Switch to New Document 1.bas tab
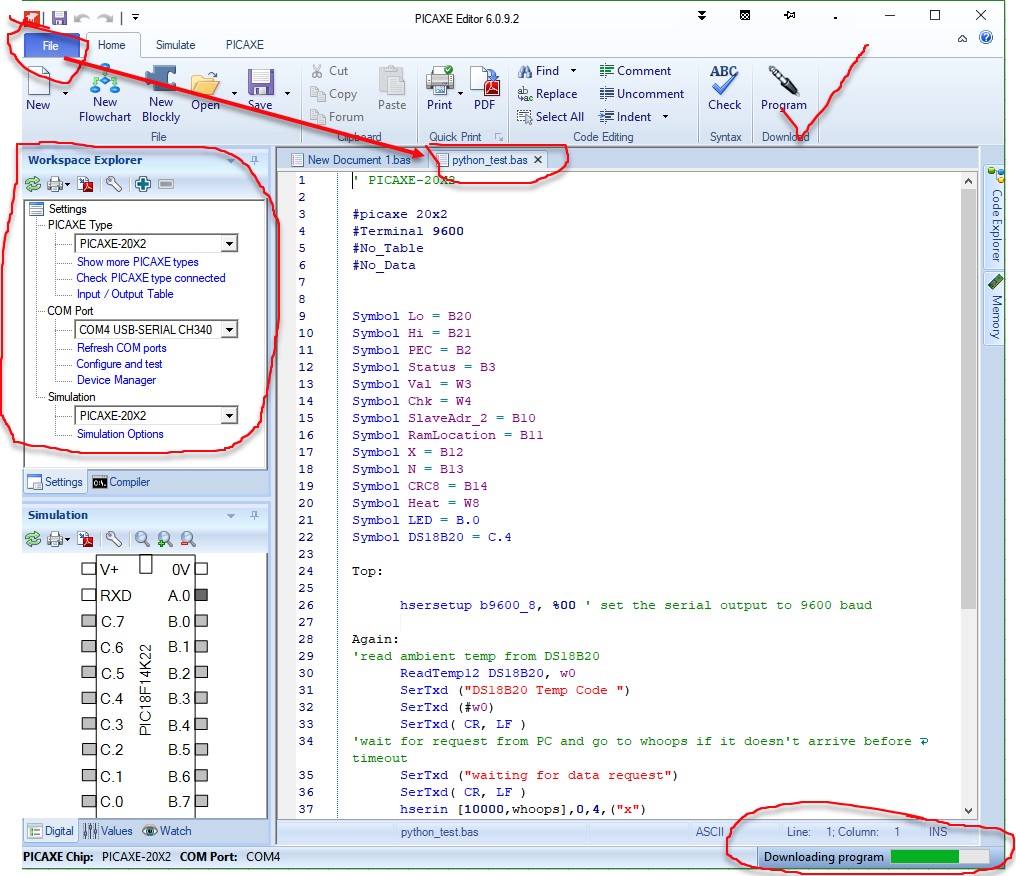 pos(351,160)
